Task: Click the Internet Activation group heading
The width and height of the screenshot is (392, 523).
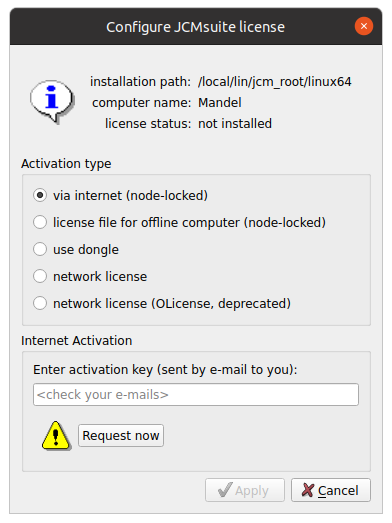Action: 77,341
